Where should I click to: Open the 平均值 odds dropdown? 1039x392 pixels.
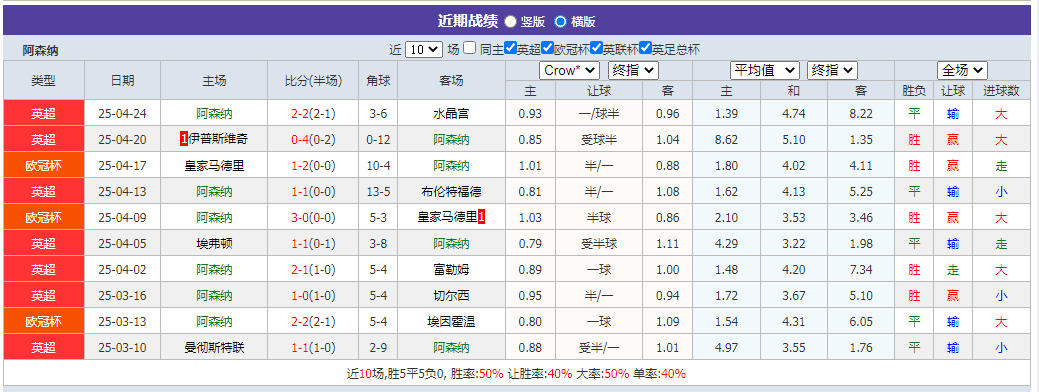tap(765, 70)
